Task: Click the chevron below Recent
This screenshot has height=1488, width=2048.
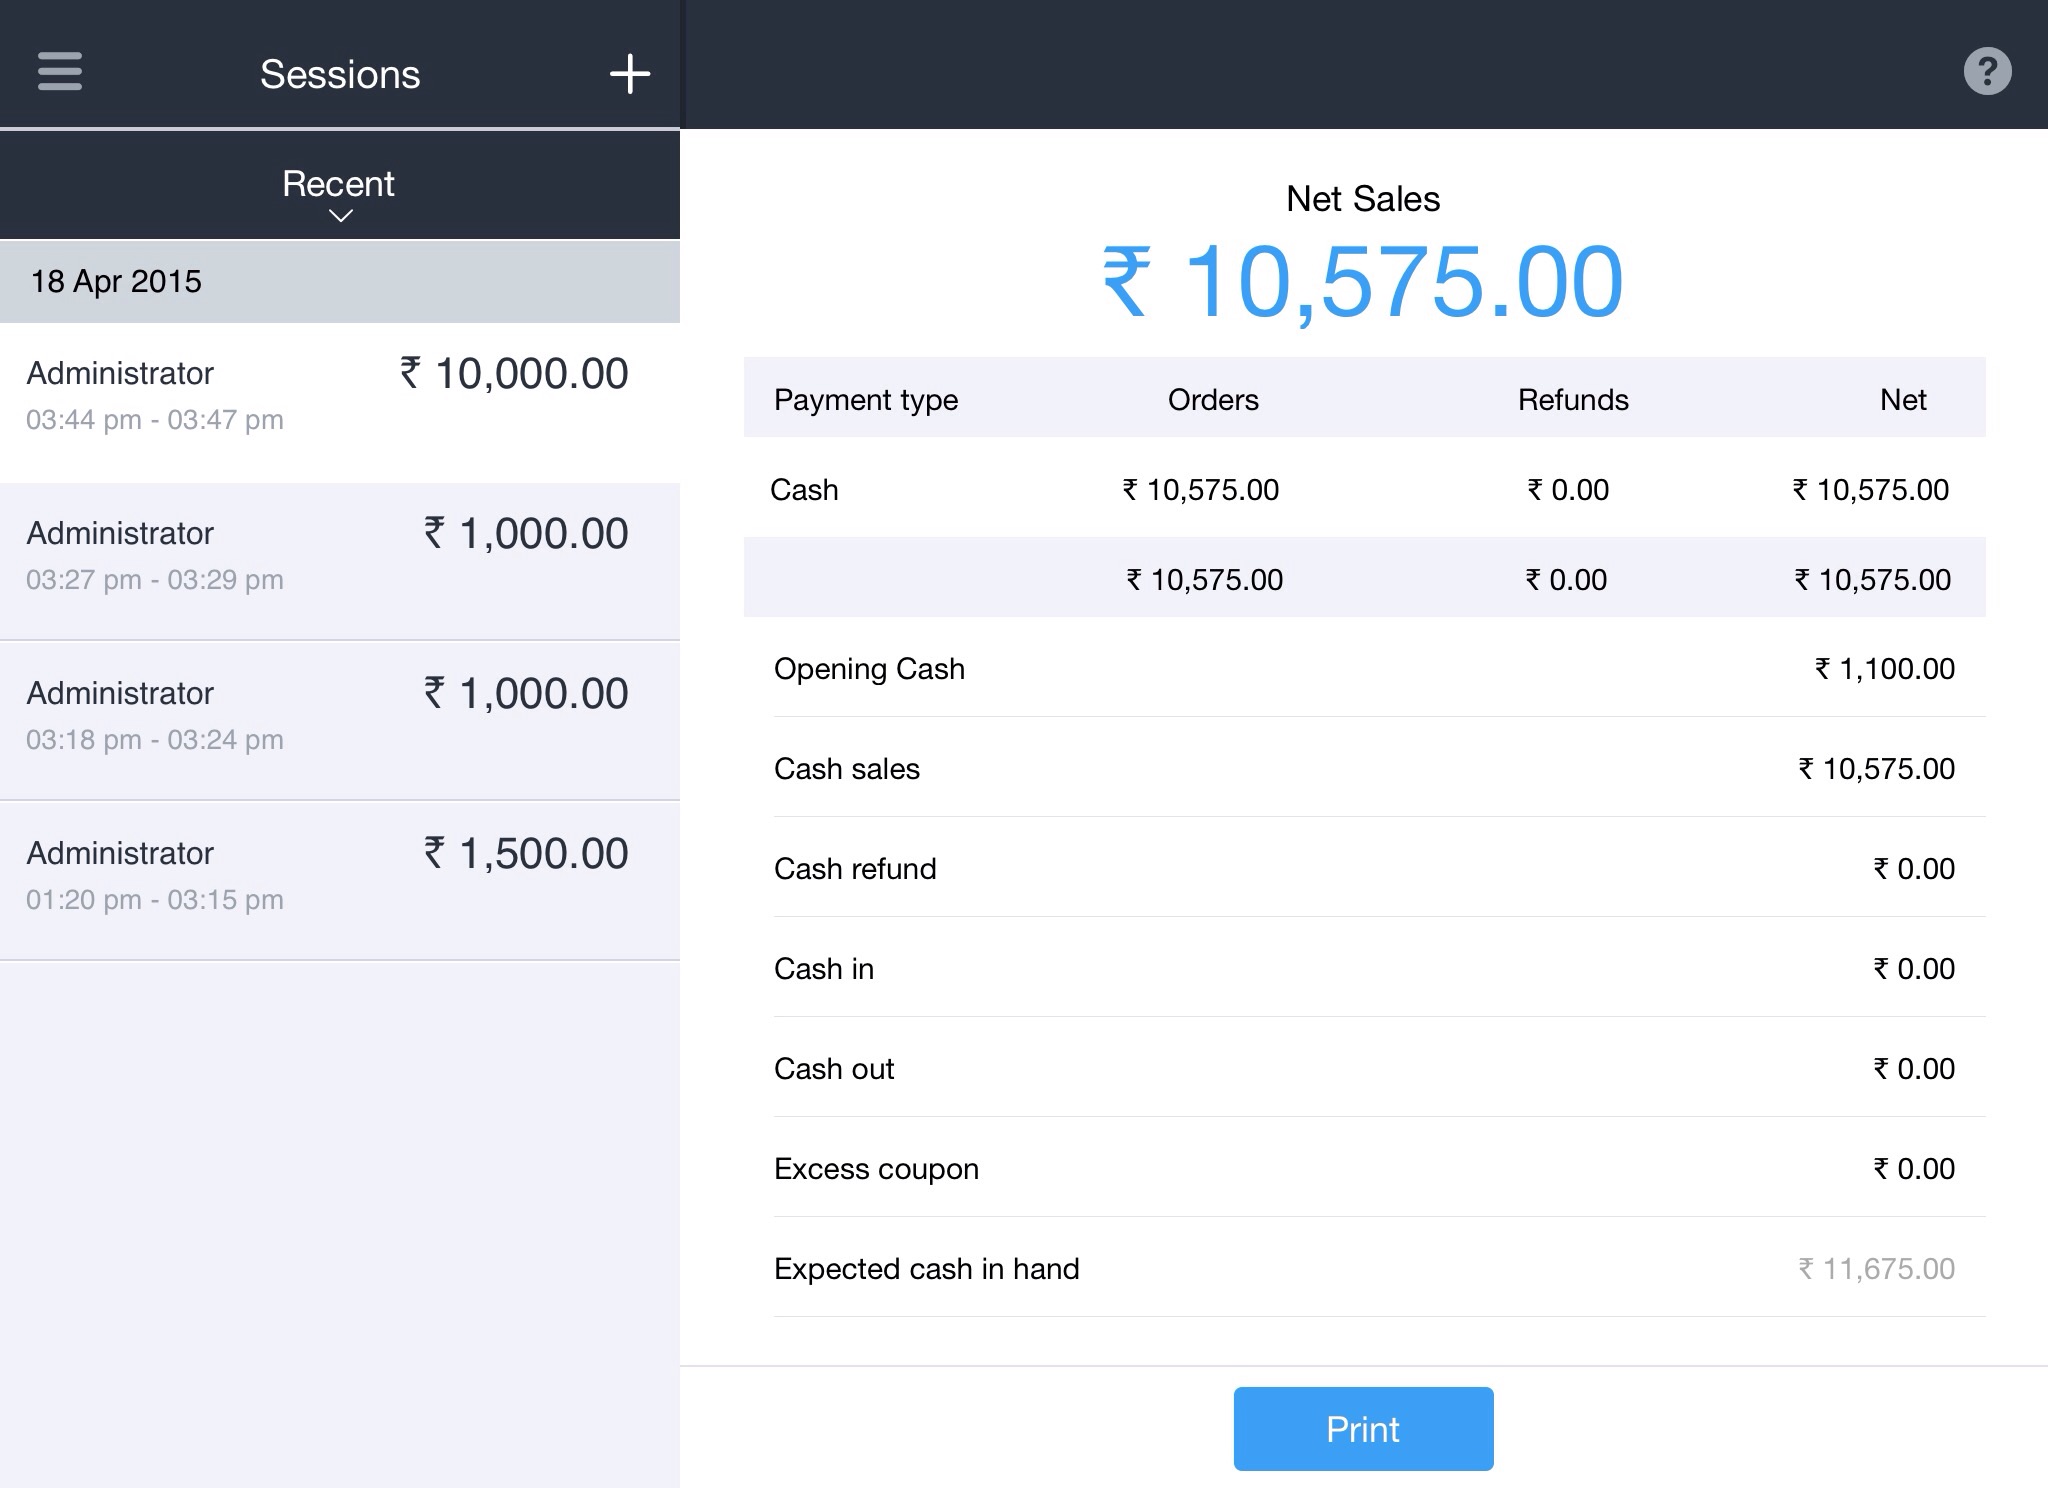Action: (x=340, y=216)
